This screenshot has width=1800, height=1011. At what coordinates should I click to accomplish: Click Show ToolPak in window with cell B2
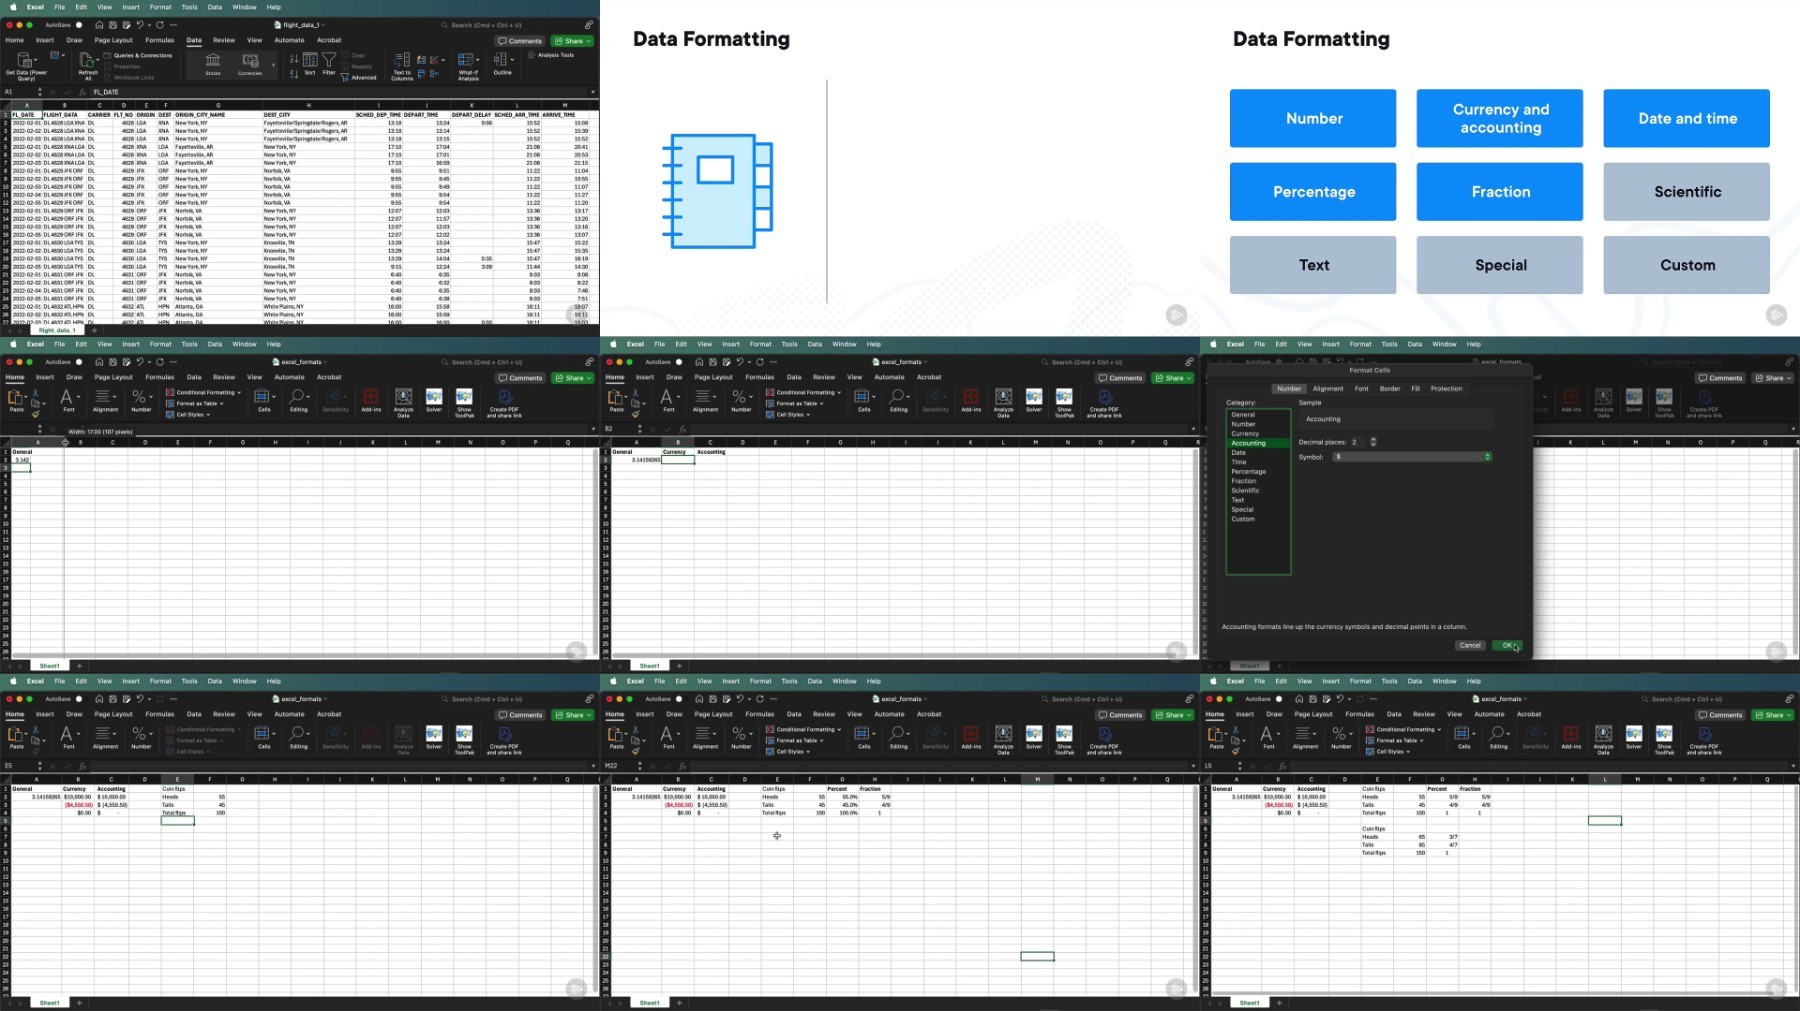coord(1064,402)
